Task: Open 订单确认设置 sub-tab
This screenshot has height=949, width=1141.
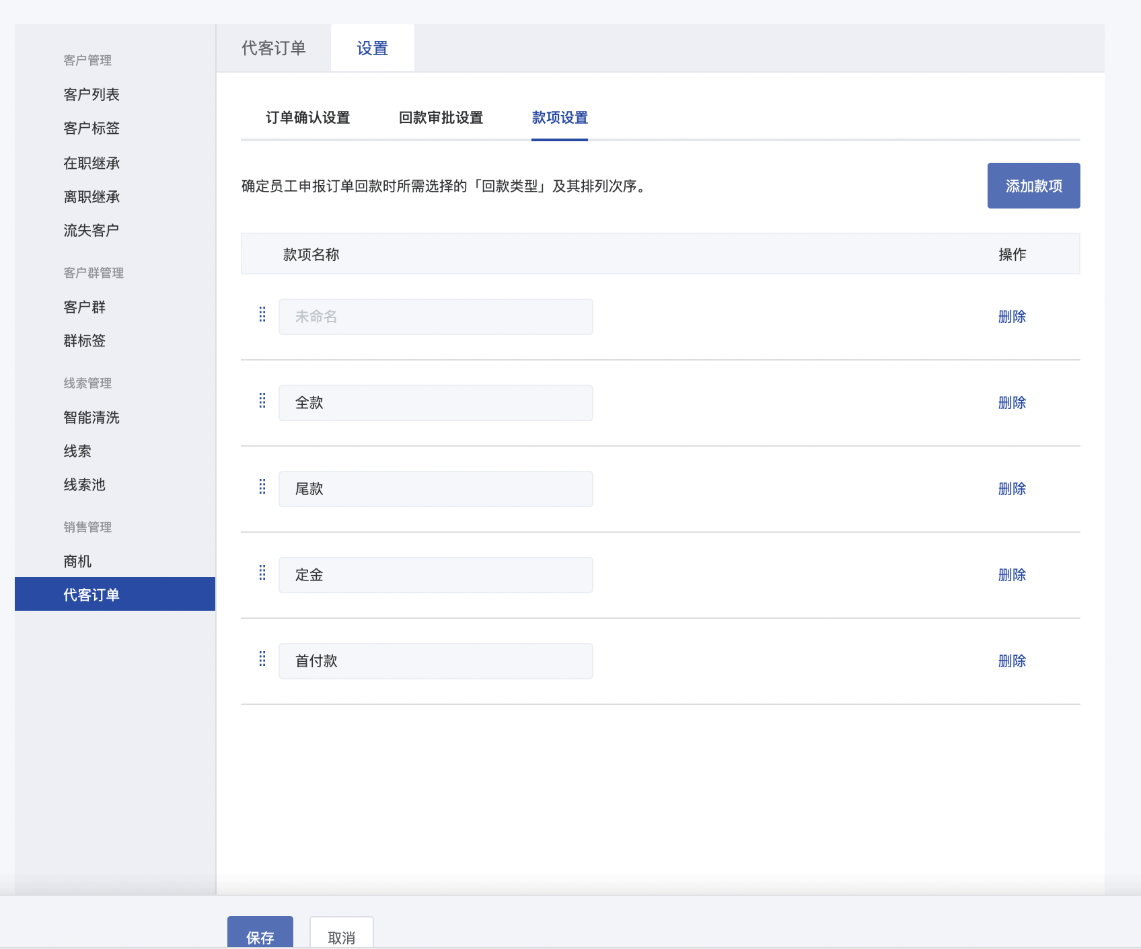Action: tap(308, 118)
